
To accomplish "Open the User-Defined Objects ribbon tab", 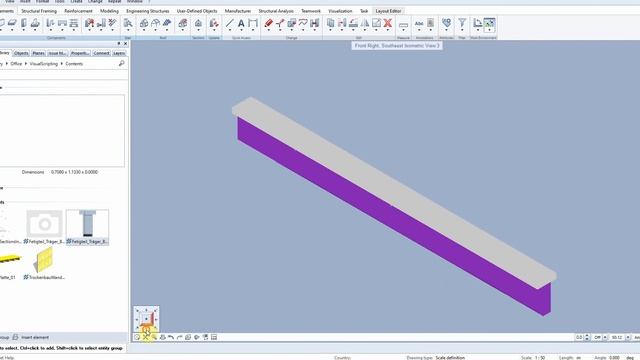I will coord(197,11).
